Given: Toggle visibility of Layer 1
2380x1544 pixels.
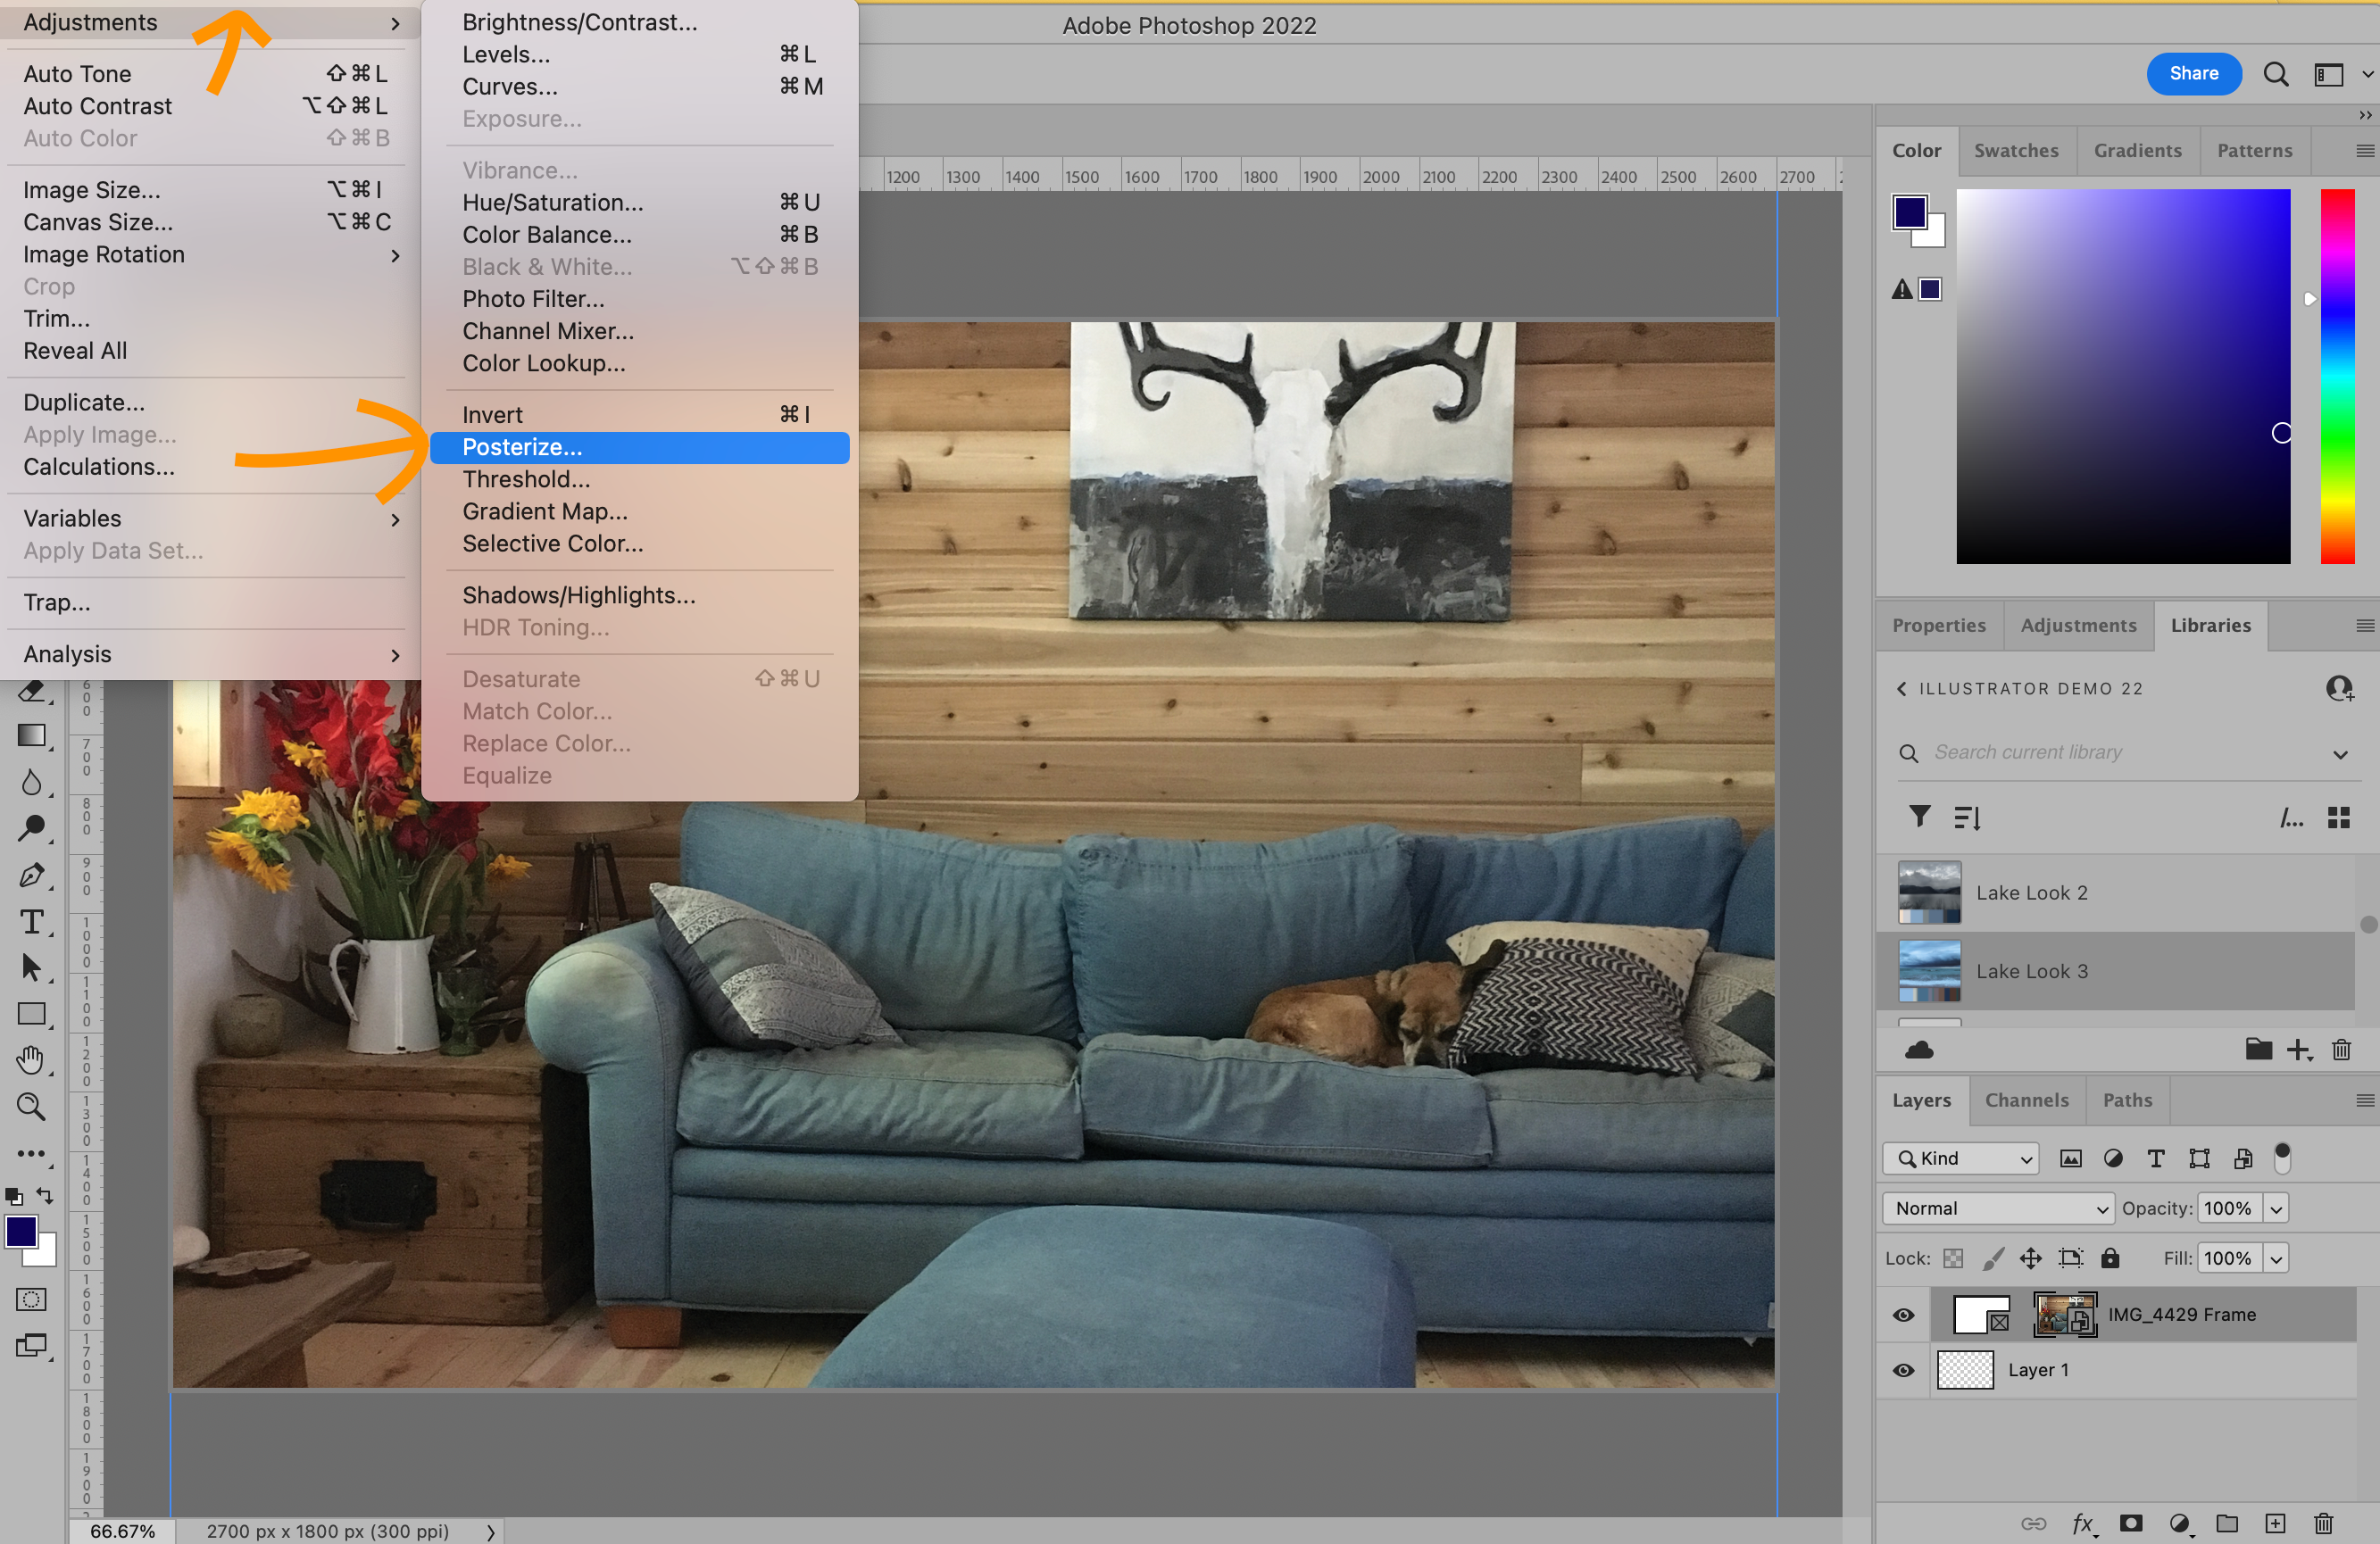Looking at the screenshot, I should (1903, 1370).
